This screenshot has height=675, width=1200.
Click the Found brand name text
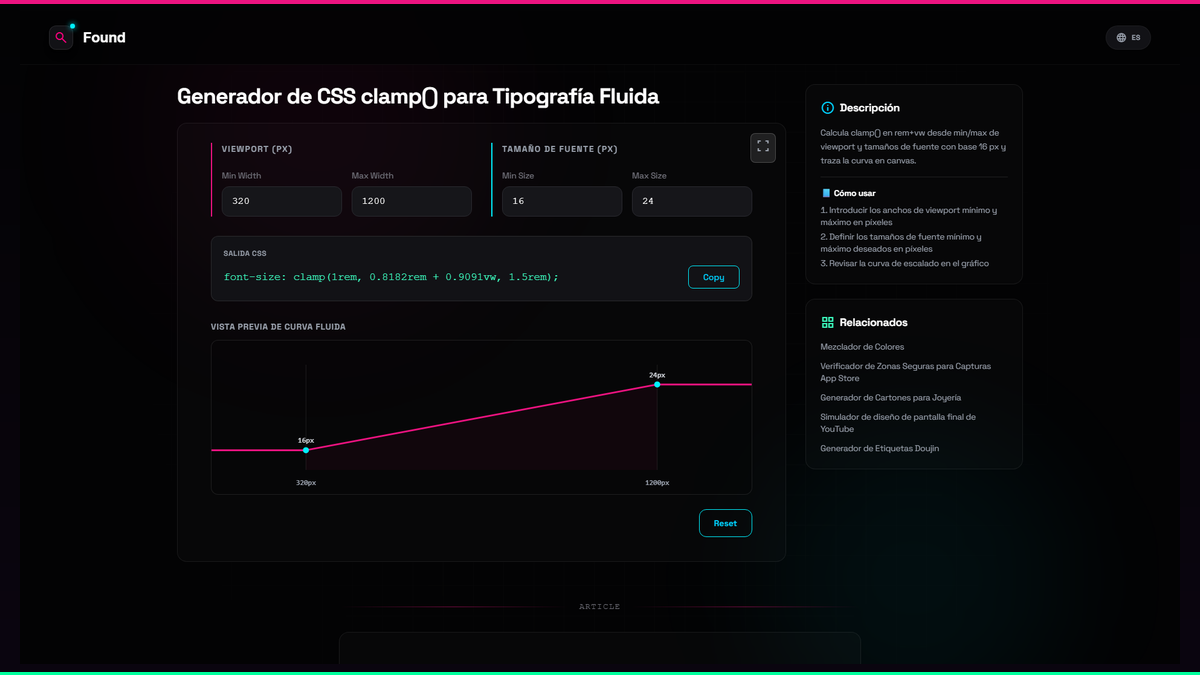(104, 38)
